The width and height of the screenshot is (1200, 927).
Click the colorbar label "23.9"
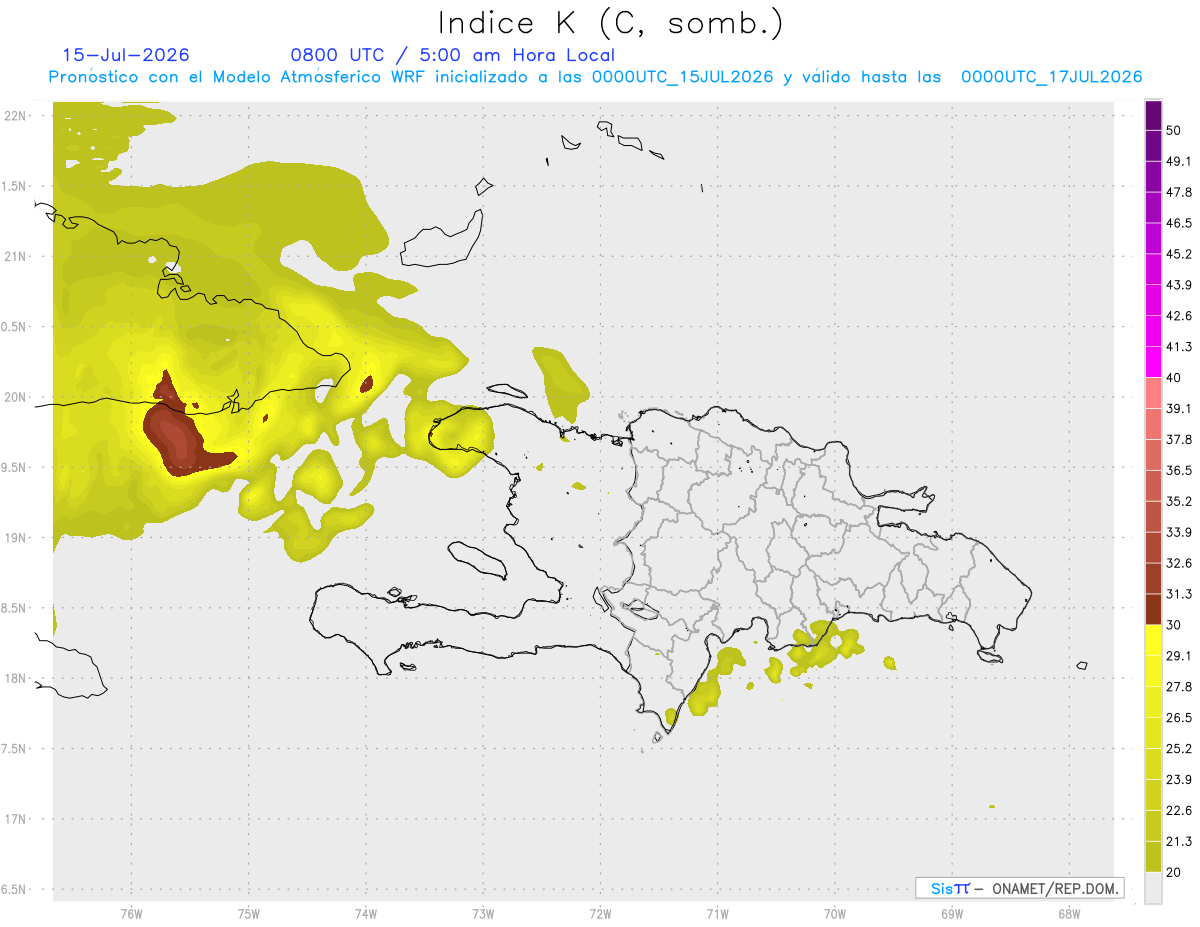pyautogui.click(x=1180, y=779)
